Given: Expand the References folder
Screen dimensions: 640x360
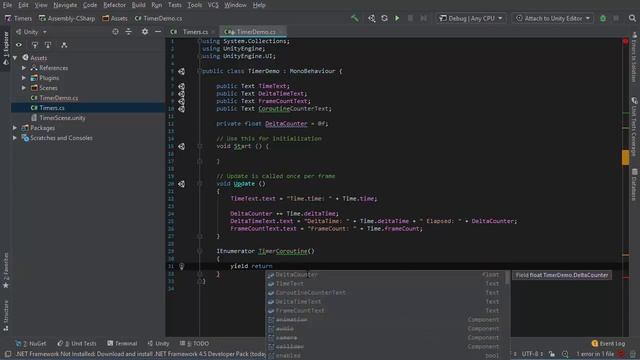Looking at the screenshot, I should 24,68.
